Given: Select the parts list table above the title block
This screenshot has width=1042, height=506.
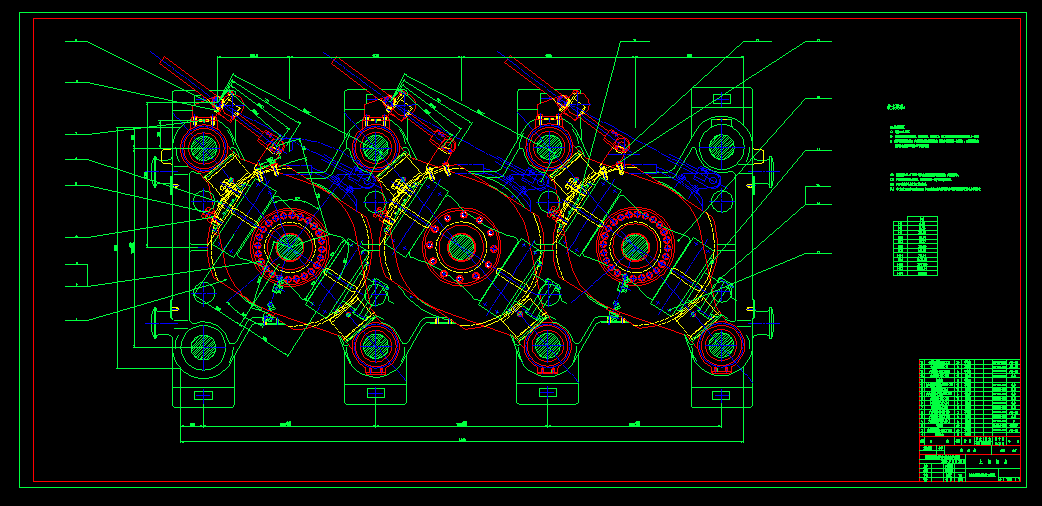Looking at the screenshot, I should (x=970, y=398).
